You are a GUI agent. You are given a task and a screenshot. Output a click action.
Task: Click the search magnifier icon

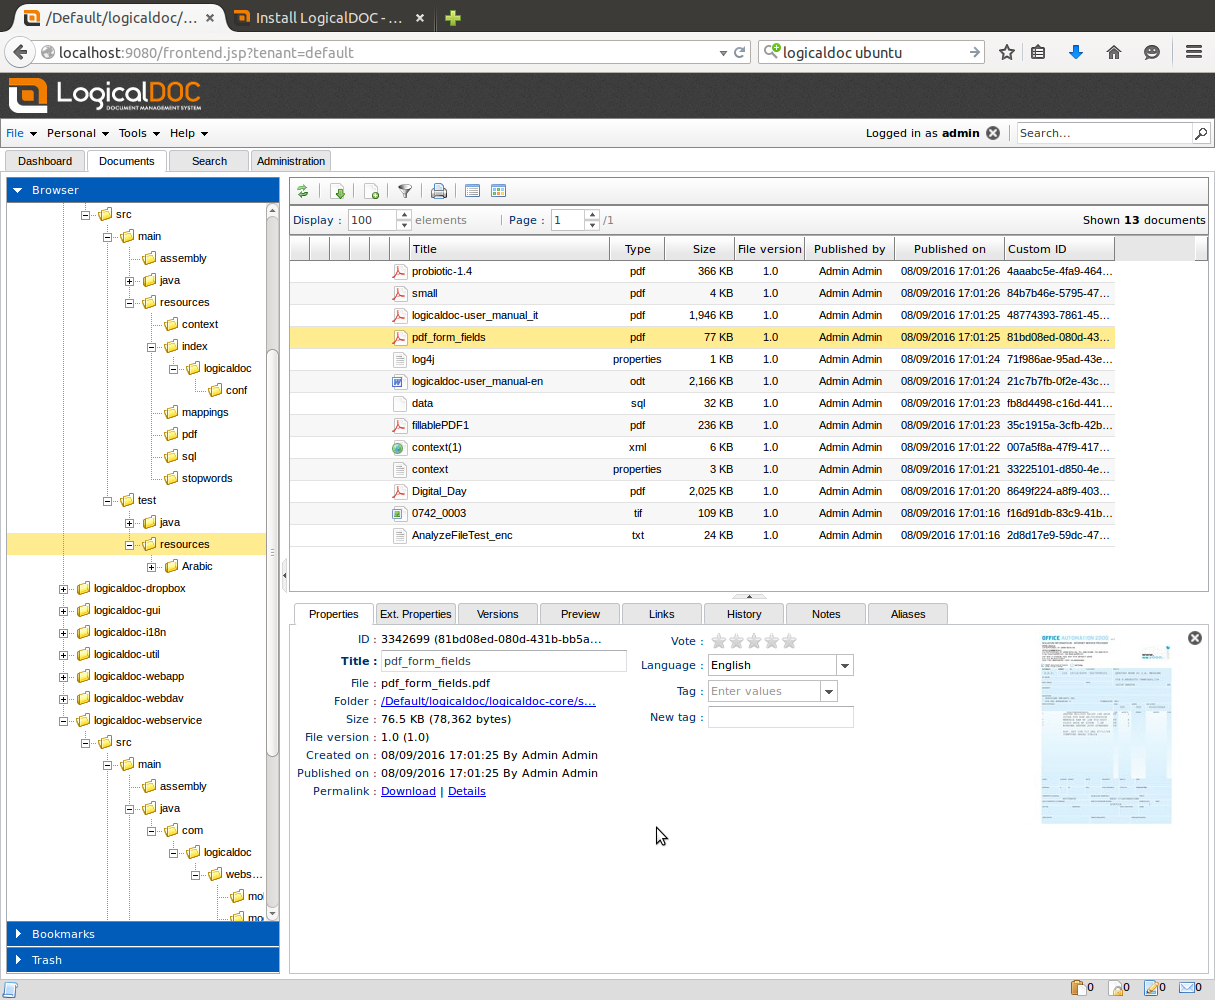click(1201, 133)
